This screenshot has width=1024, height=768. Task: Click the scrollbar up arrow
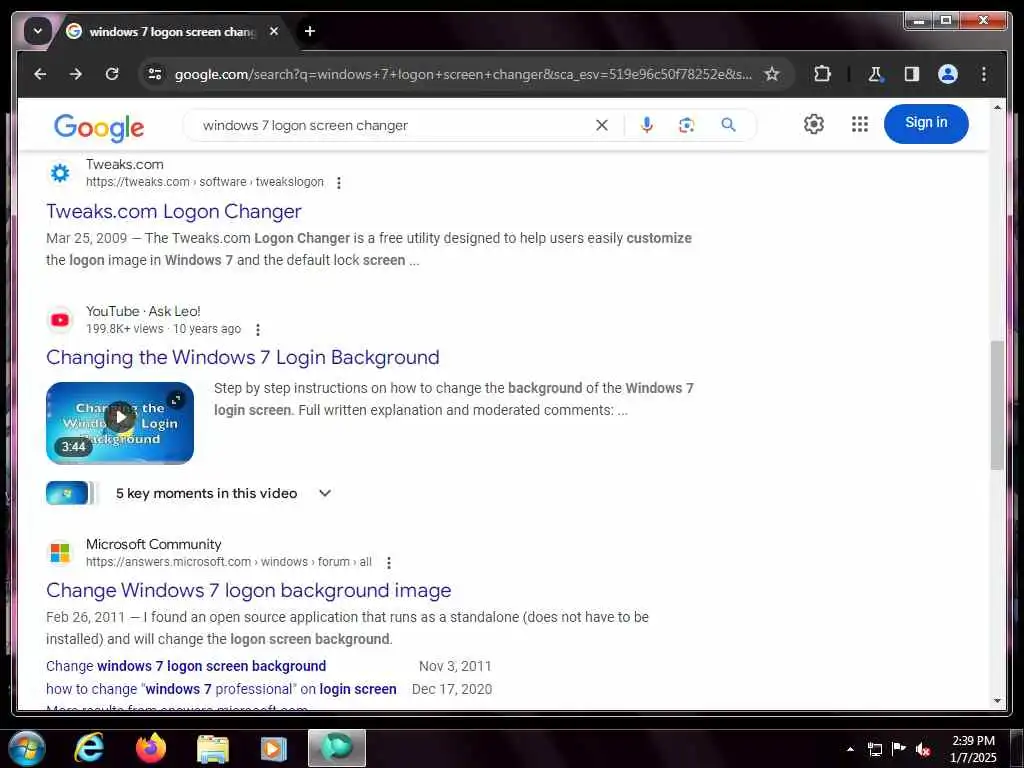click(x=997, y=107)
